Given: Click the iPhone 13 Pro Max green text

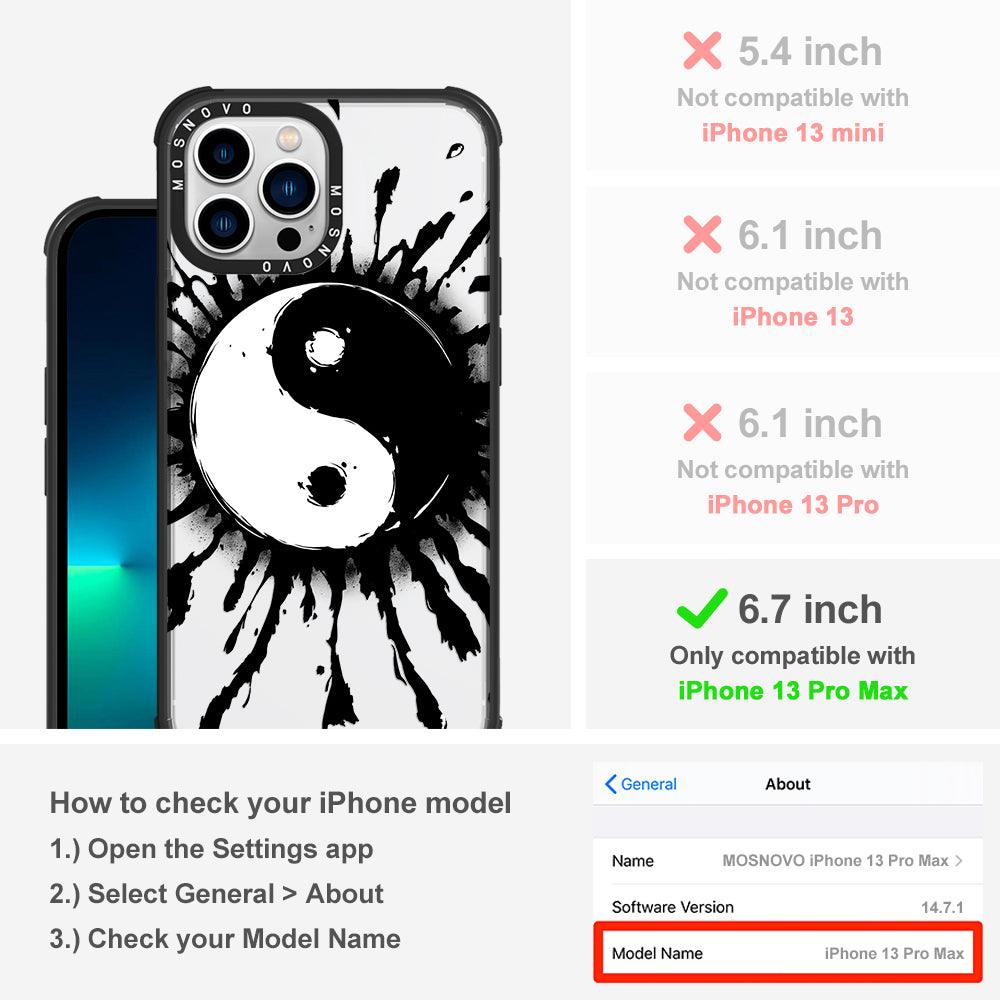Looking at the screenshot, I should coord(793,691).
